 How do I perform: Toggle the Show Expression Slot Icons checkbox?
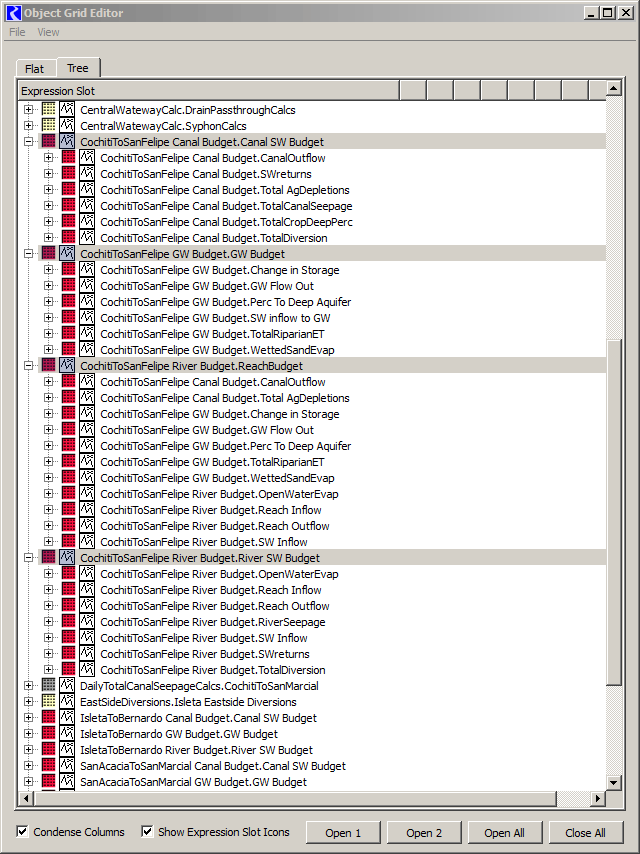click(147, 832)
